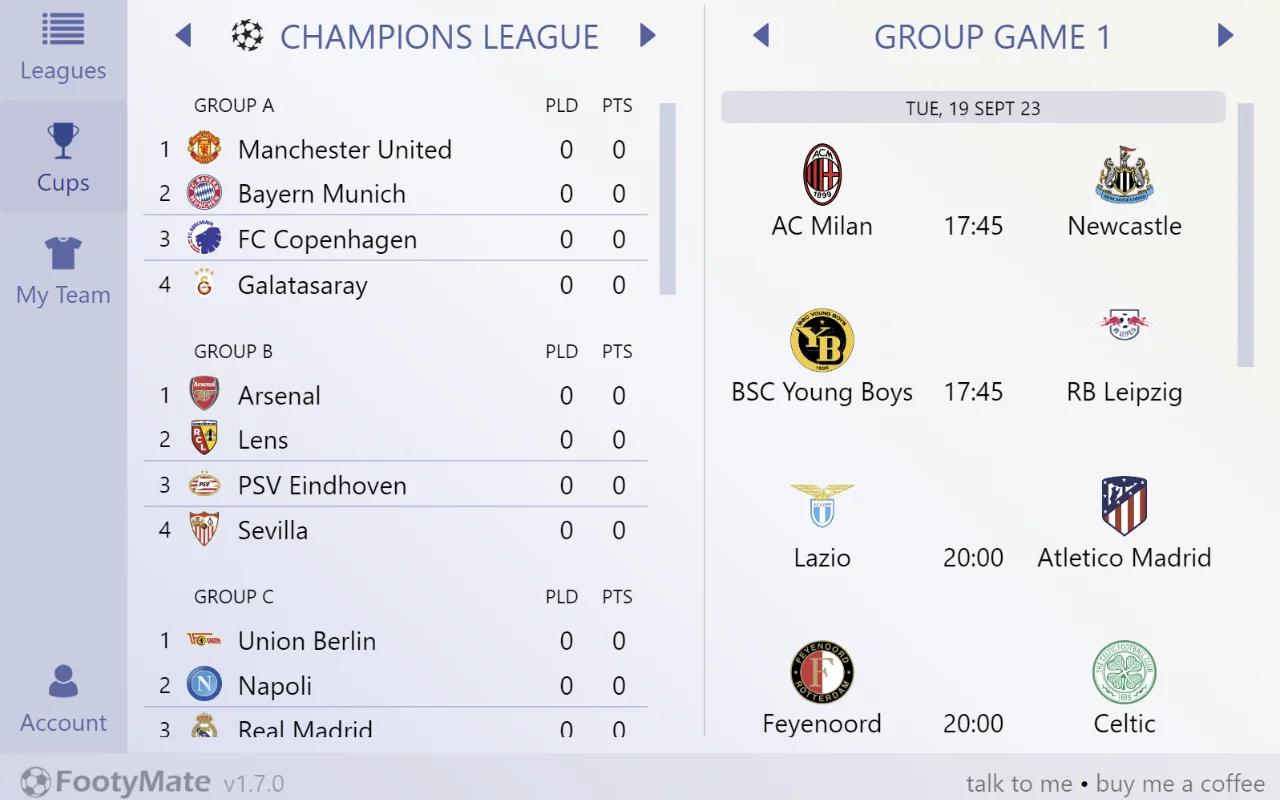Show previous group game round
Screen dimensions: 1280x800
761,37
